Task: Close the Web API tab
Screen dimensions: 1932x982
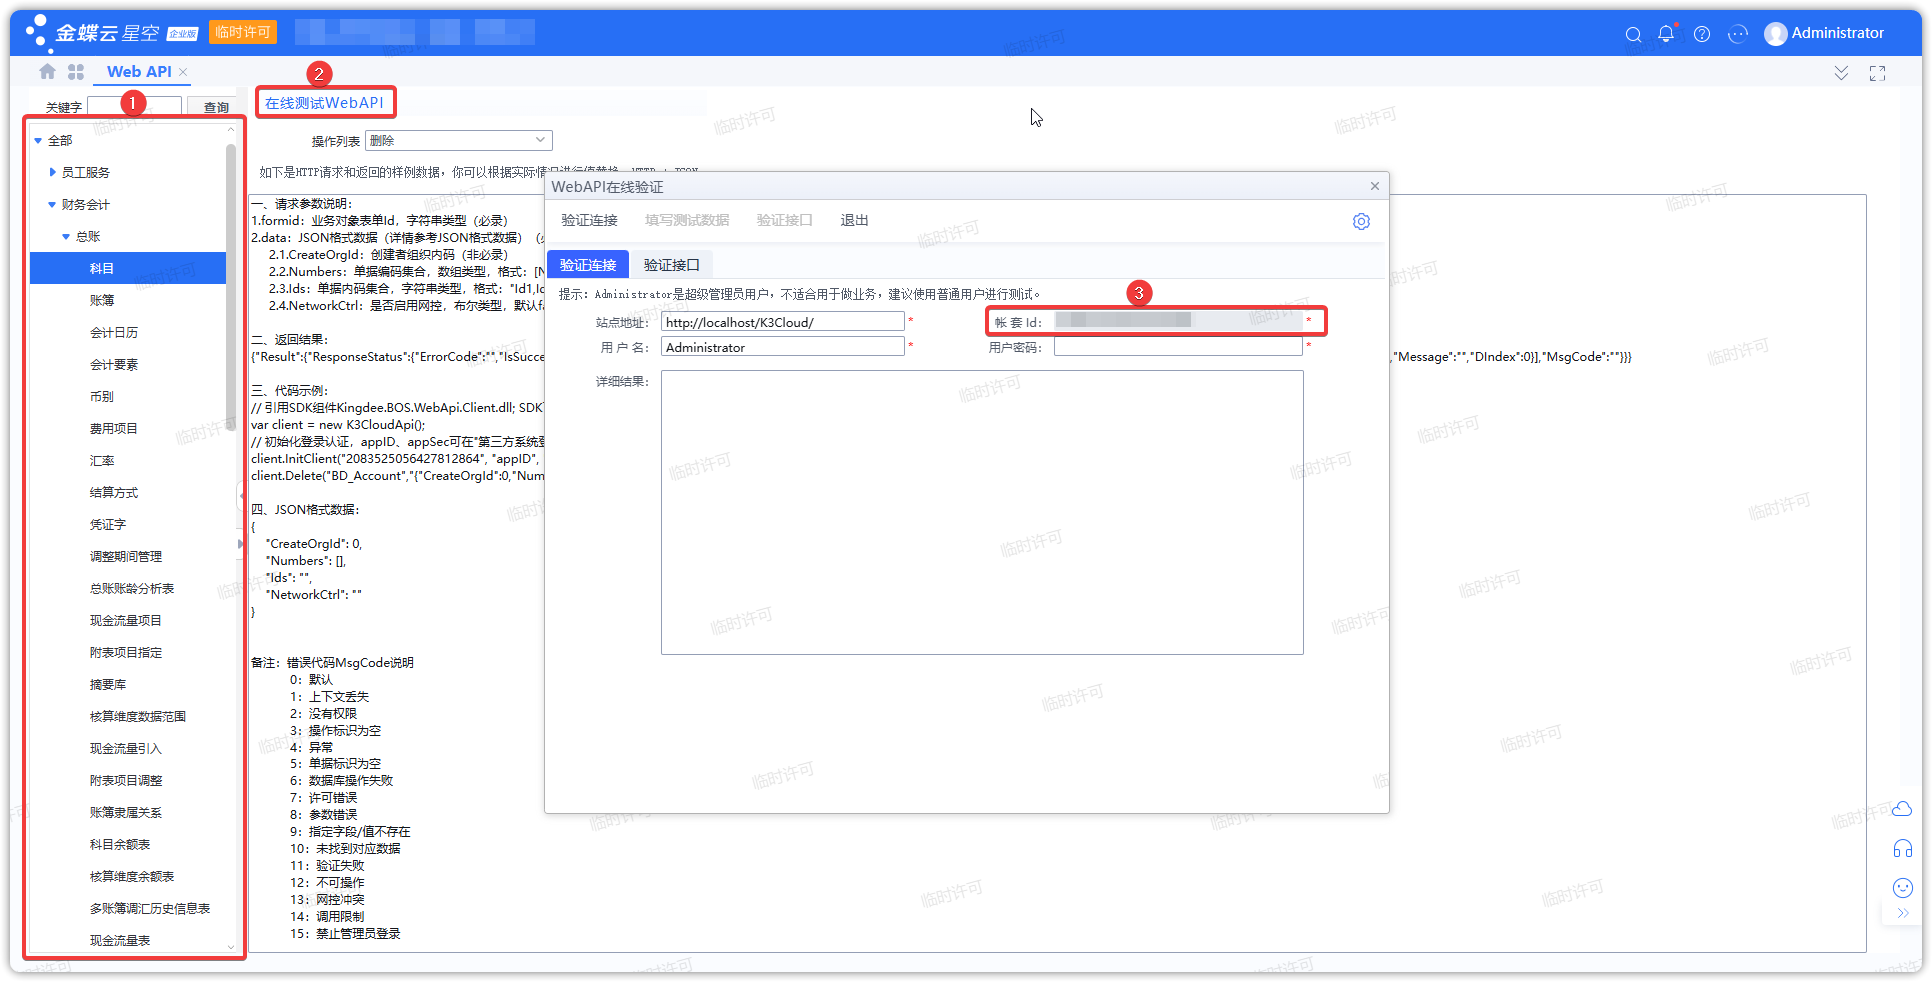Action: pos(183,72)
